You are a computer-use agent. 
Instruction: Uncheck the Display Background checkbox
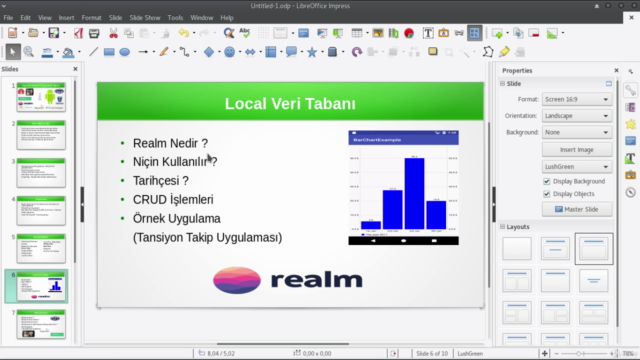[x=547, y=181]
